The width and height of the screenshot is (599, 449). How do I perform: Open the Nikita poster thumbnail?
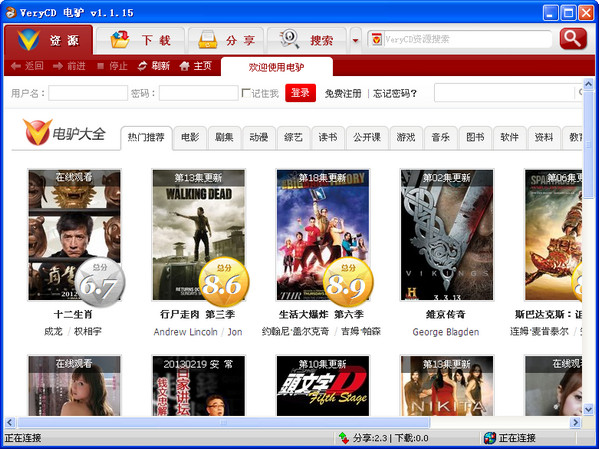447,386
